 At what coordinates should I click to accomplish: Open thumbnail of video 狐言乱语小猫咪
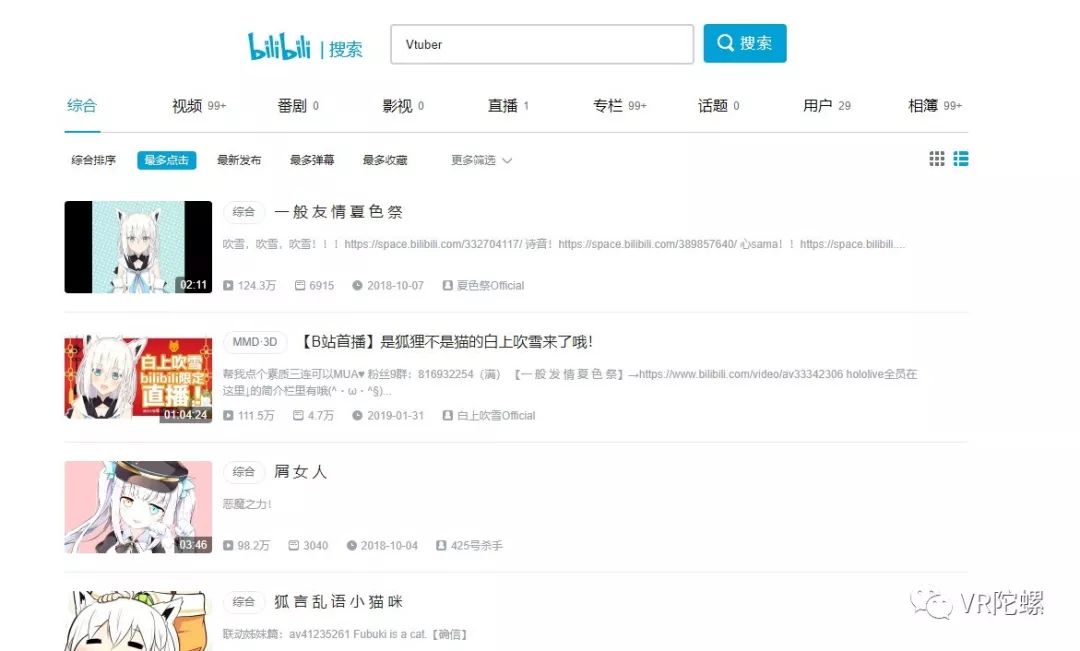[138, 621]
